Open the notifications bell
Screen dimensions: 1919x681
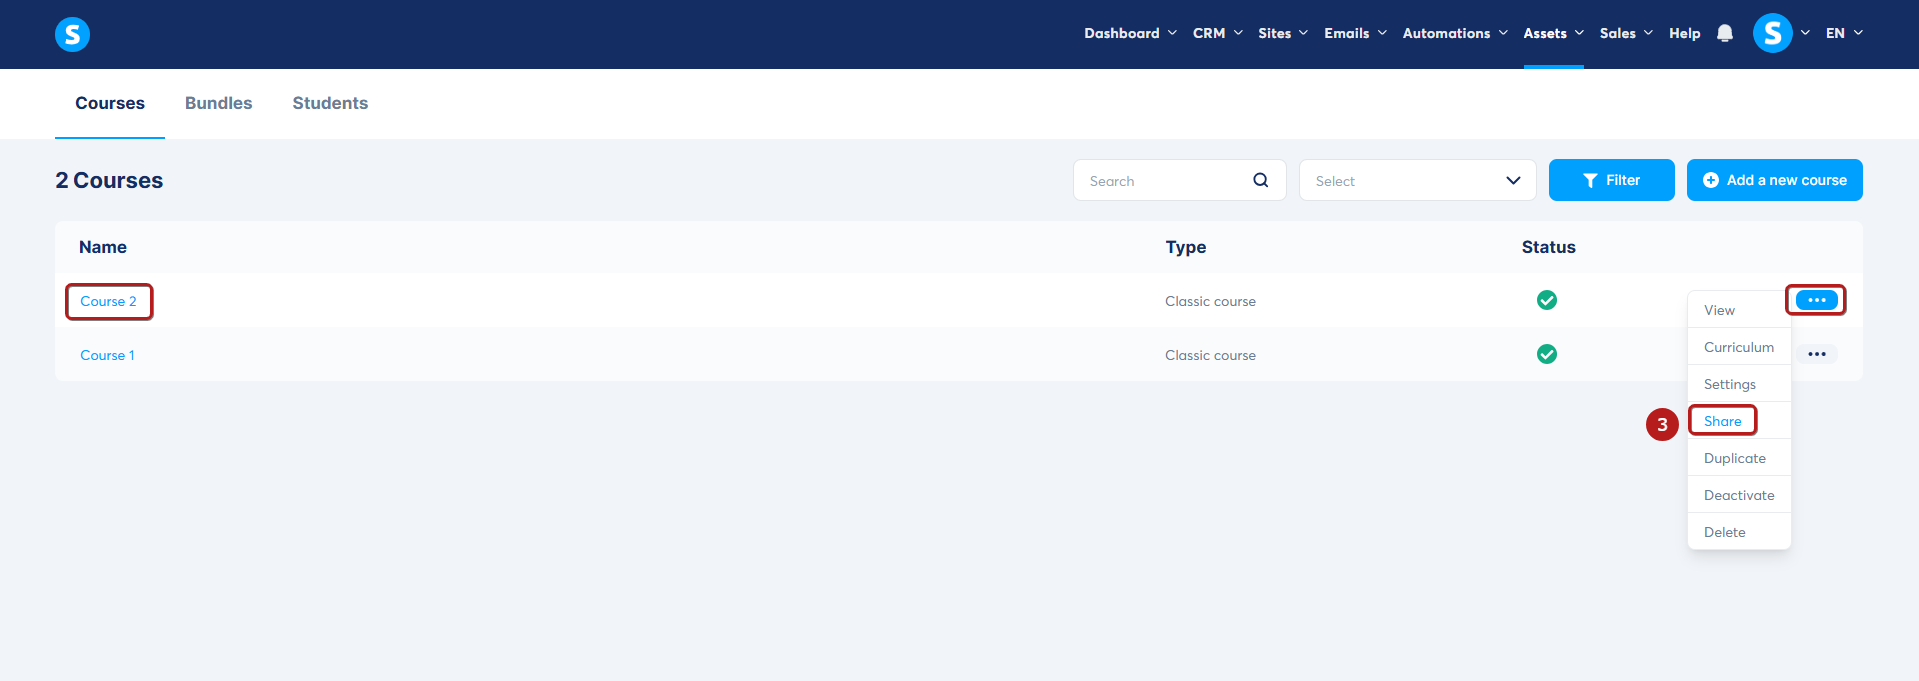click(x=1724, y=33)
